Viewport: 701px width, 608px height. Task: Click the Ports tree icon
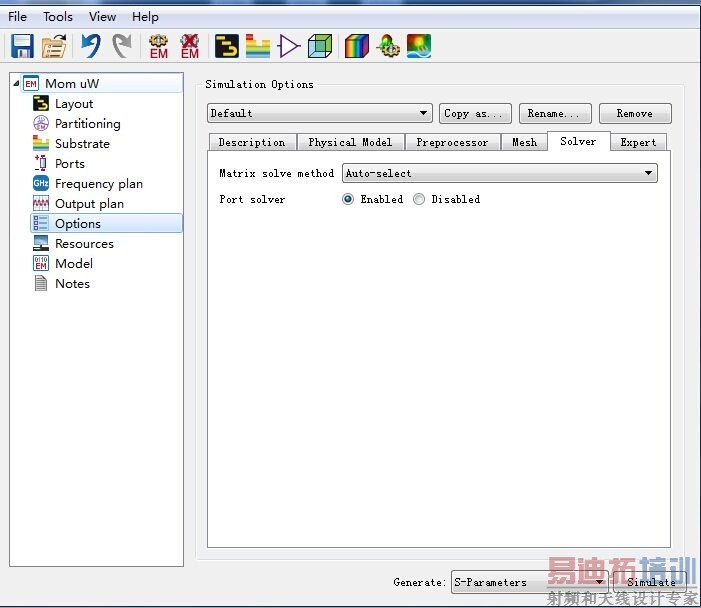[41, 163]
